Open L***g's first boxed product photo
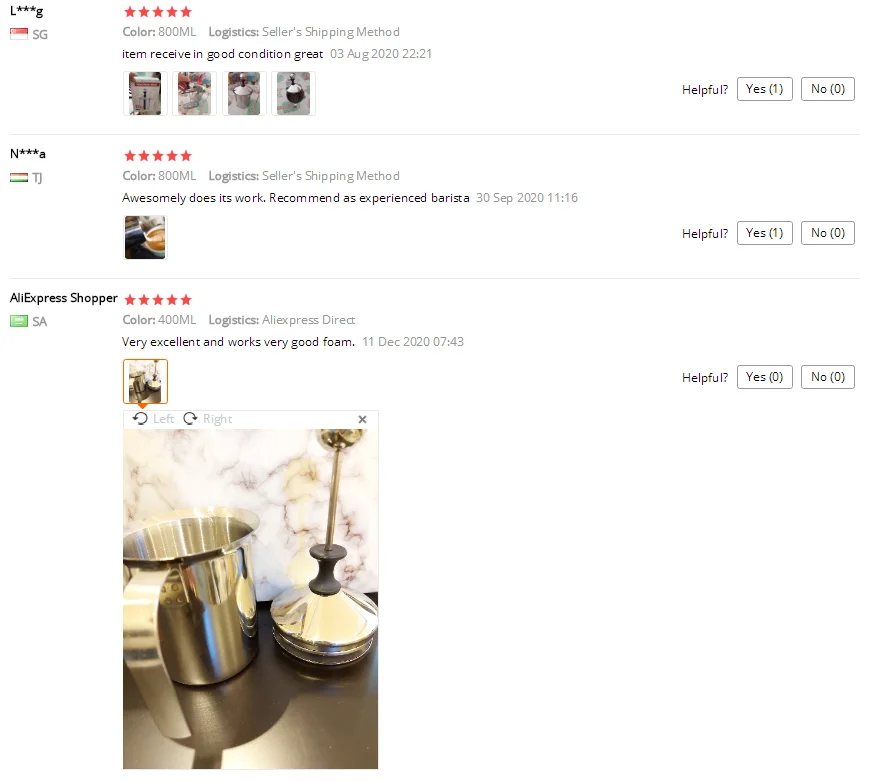870x781 pixels. [x=145, y=93]
